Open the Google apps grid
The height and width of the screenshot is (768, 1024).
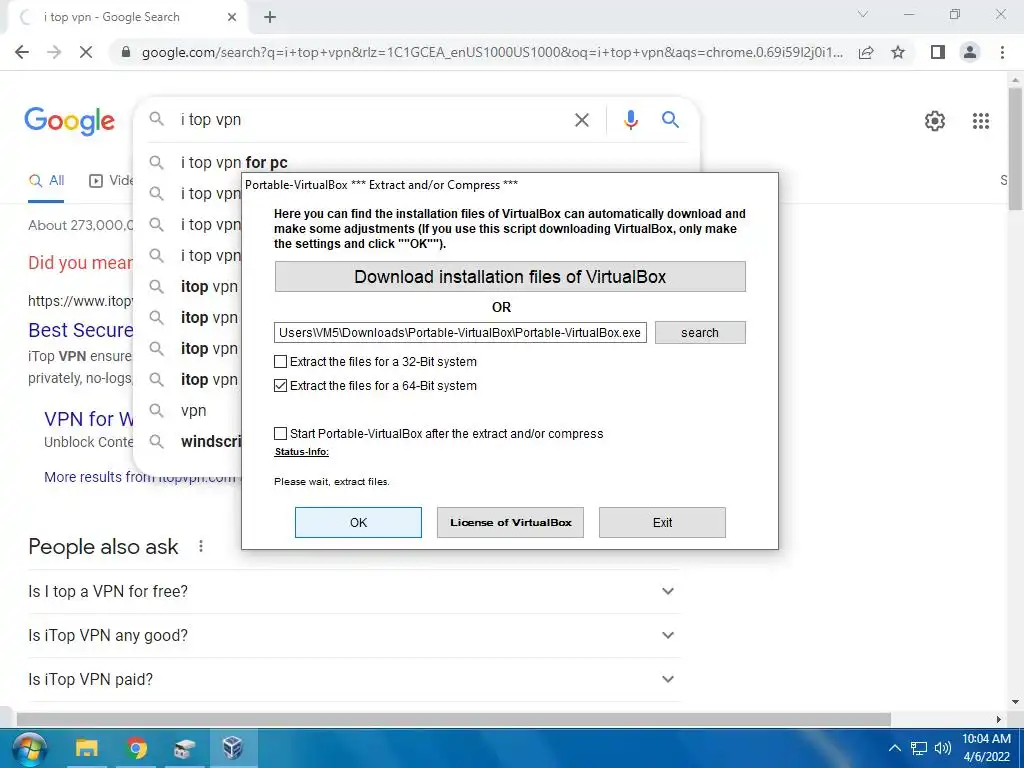pyautogui.click(x=980, y=121)
